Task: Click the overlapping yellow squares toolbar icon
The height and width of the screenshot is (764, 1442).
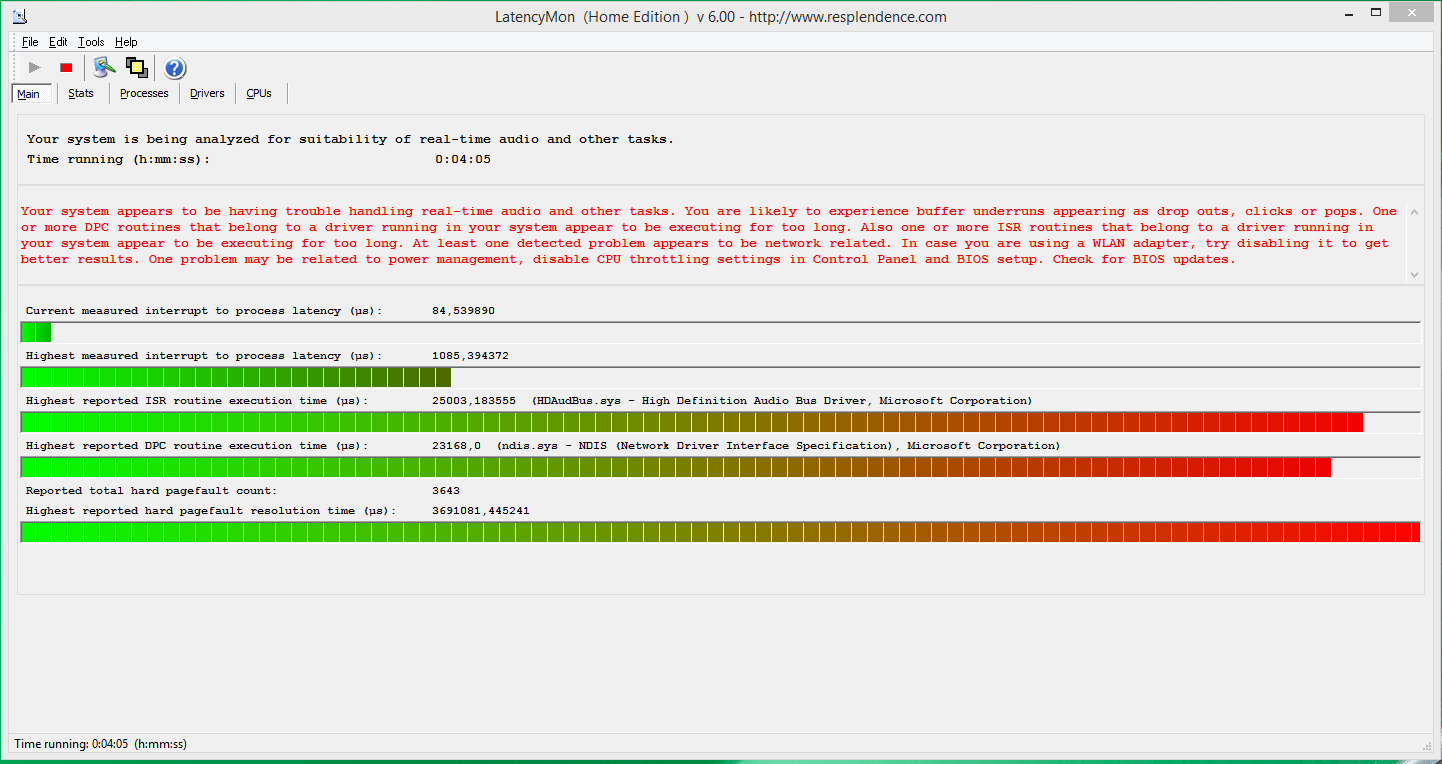Action: point(137,68)
